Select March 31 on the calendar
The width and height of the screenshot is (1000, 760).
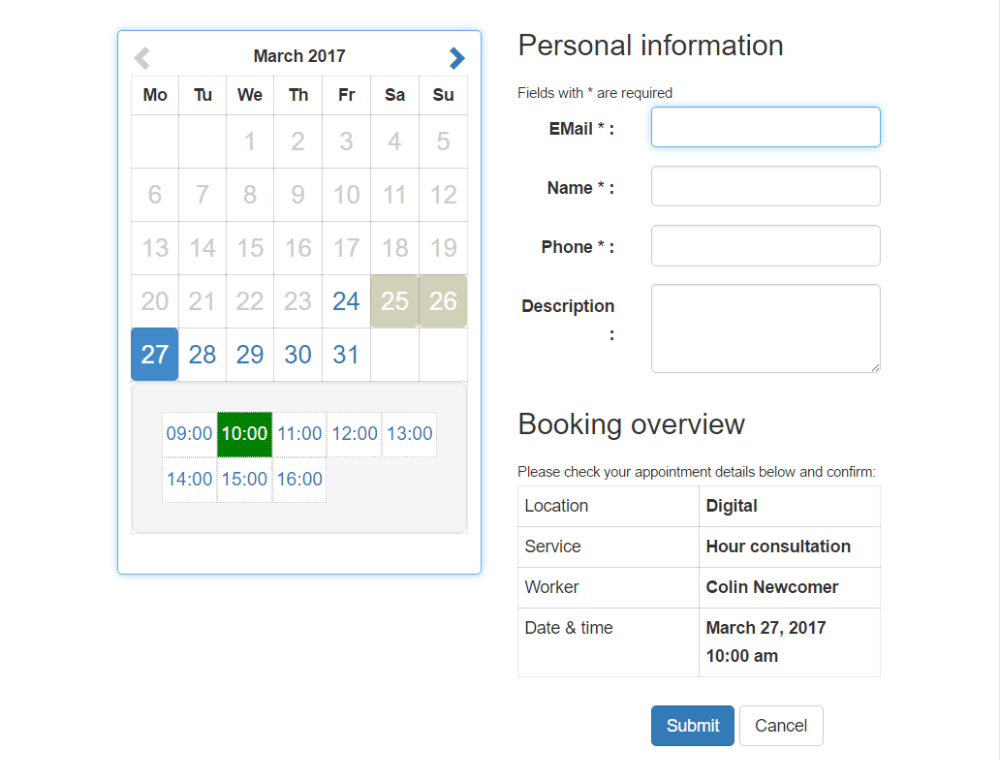(345, 354)
